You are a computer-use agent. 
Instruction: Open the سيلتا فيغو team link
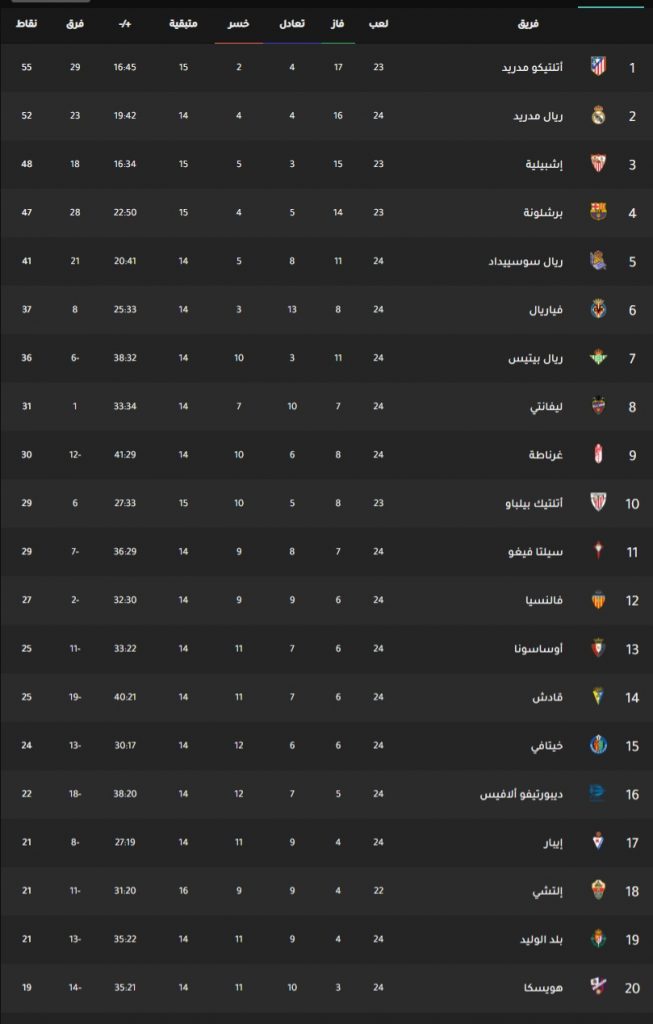[x=535, y=551]
